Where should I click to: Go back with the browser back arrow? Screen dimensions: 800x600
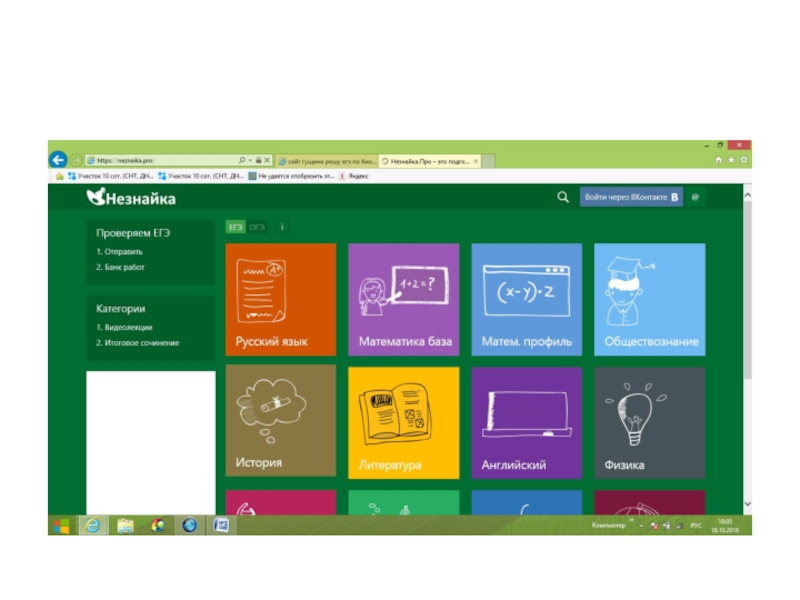58,160
